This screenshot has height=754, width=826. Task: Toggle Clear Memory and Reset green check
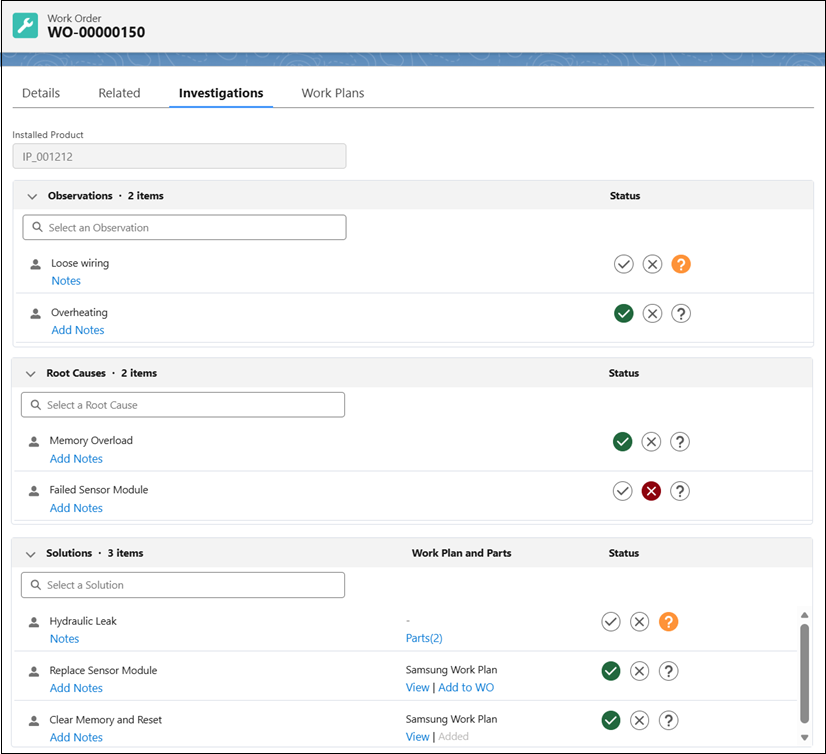point(611,720)
